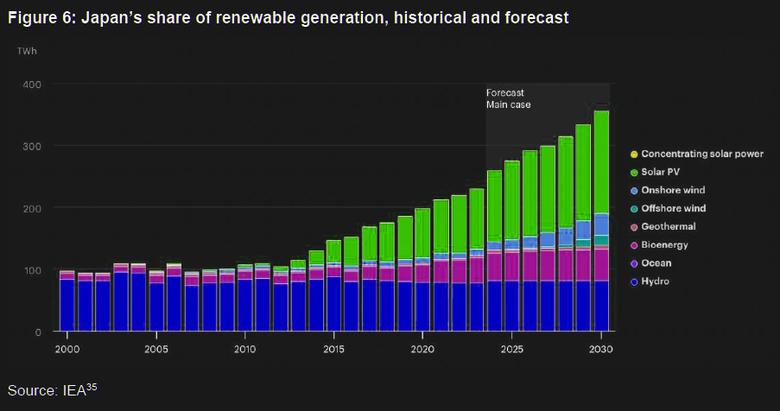Click the pink Geothermal legend dot
This screenshot has height=411, width=780.
tap(634, 227)
